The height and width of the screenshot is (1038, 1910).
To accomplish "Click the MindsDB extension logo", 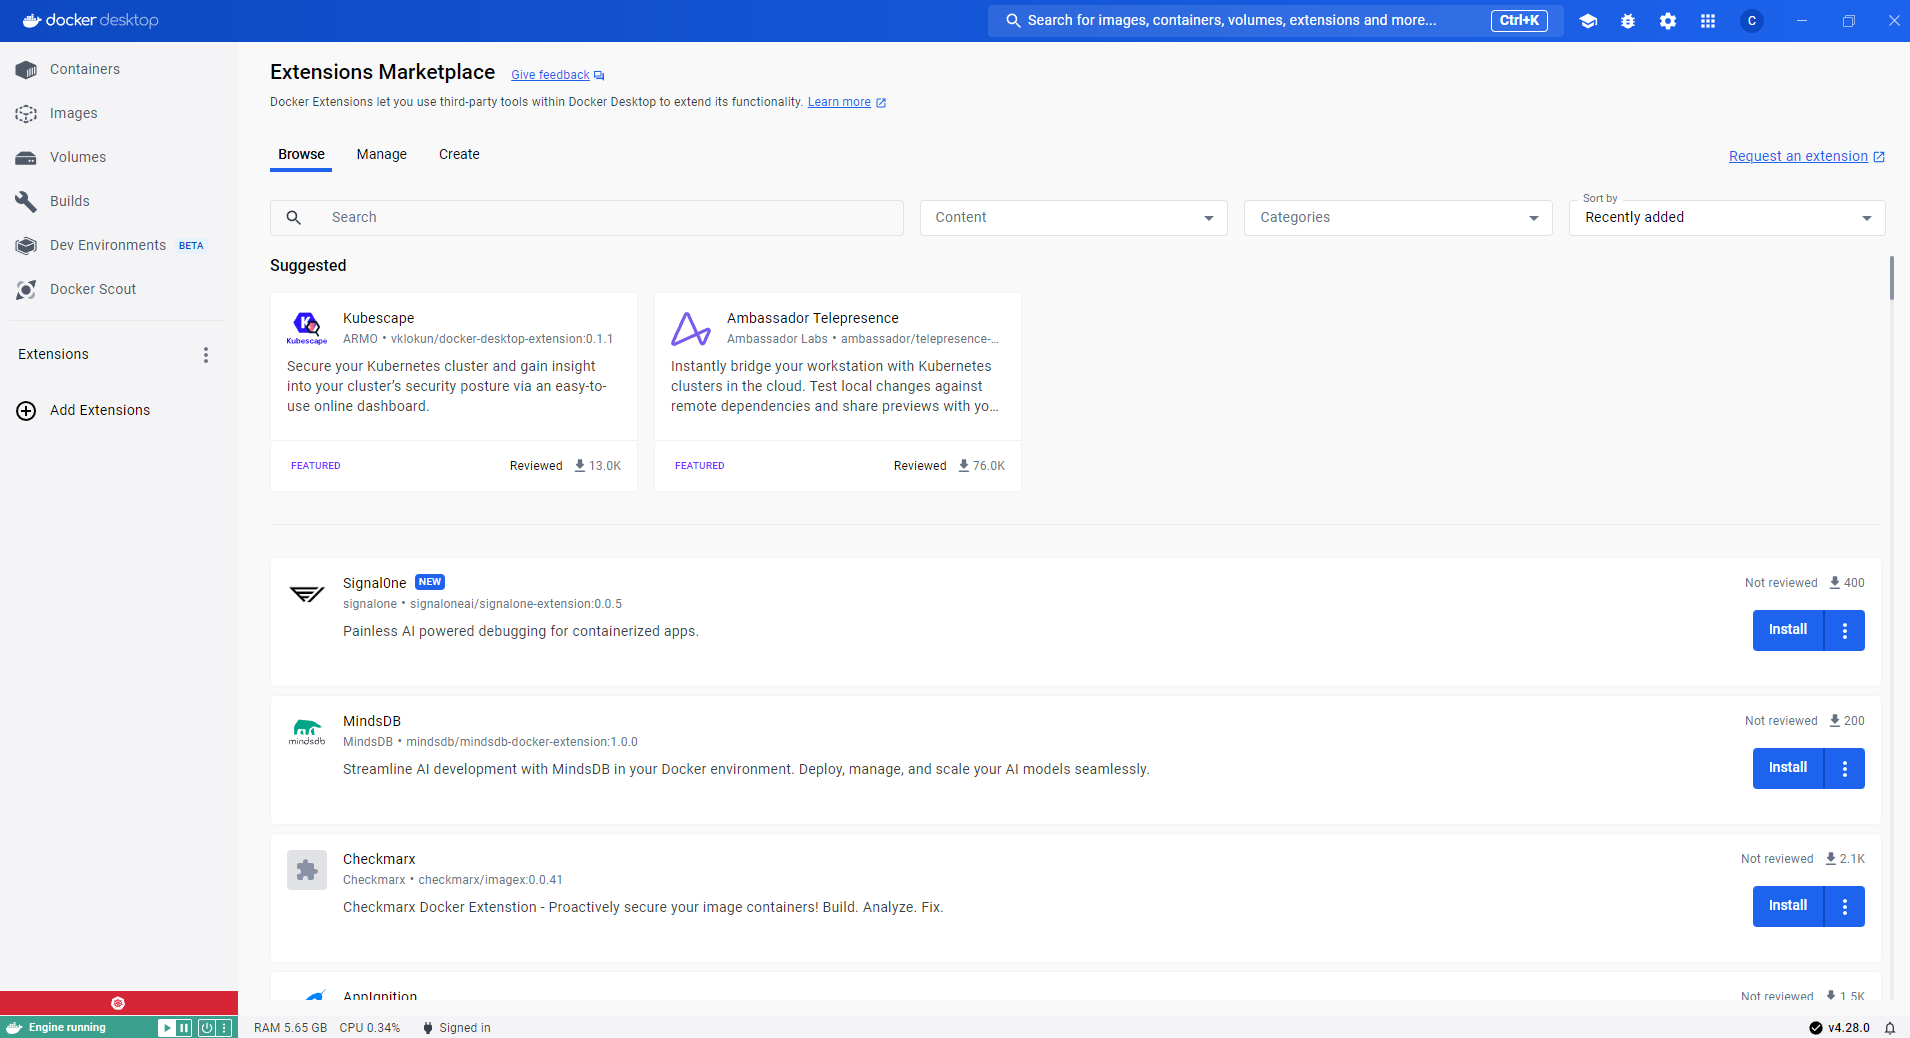I will click(x=307, y=732).
